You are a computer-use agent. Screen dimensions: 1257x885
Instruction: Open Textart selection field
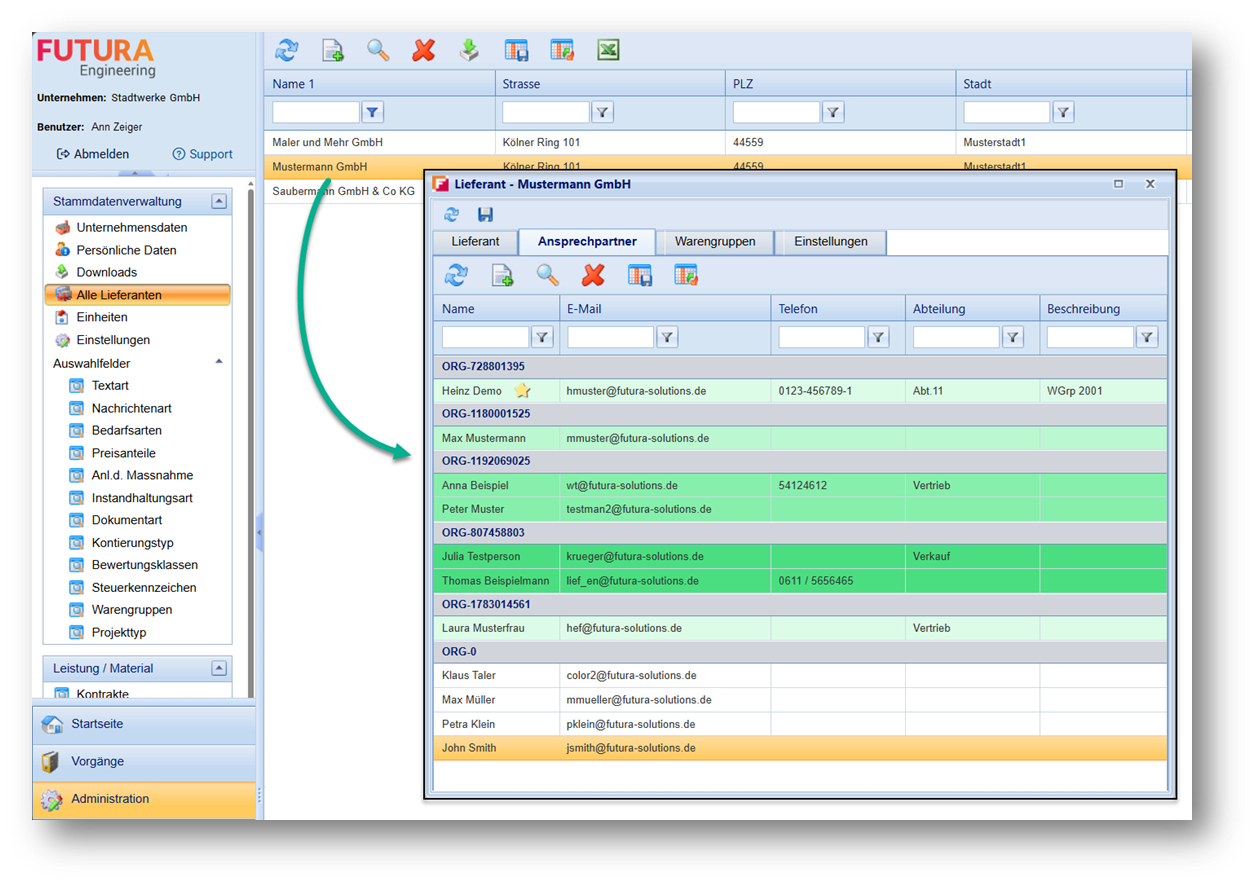point(110,385)
